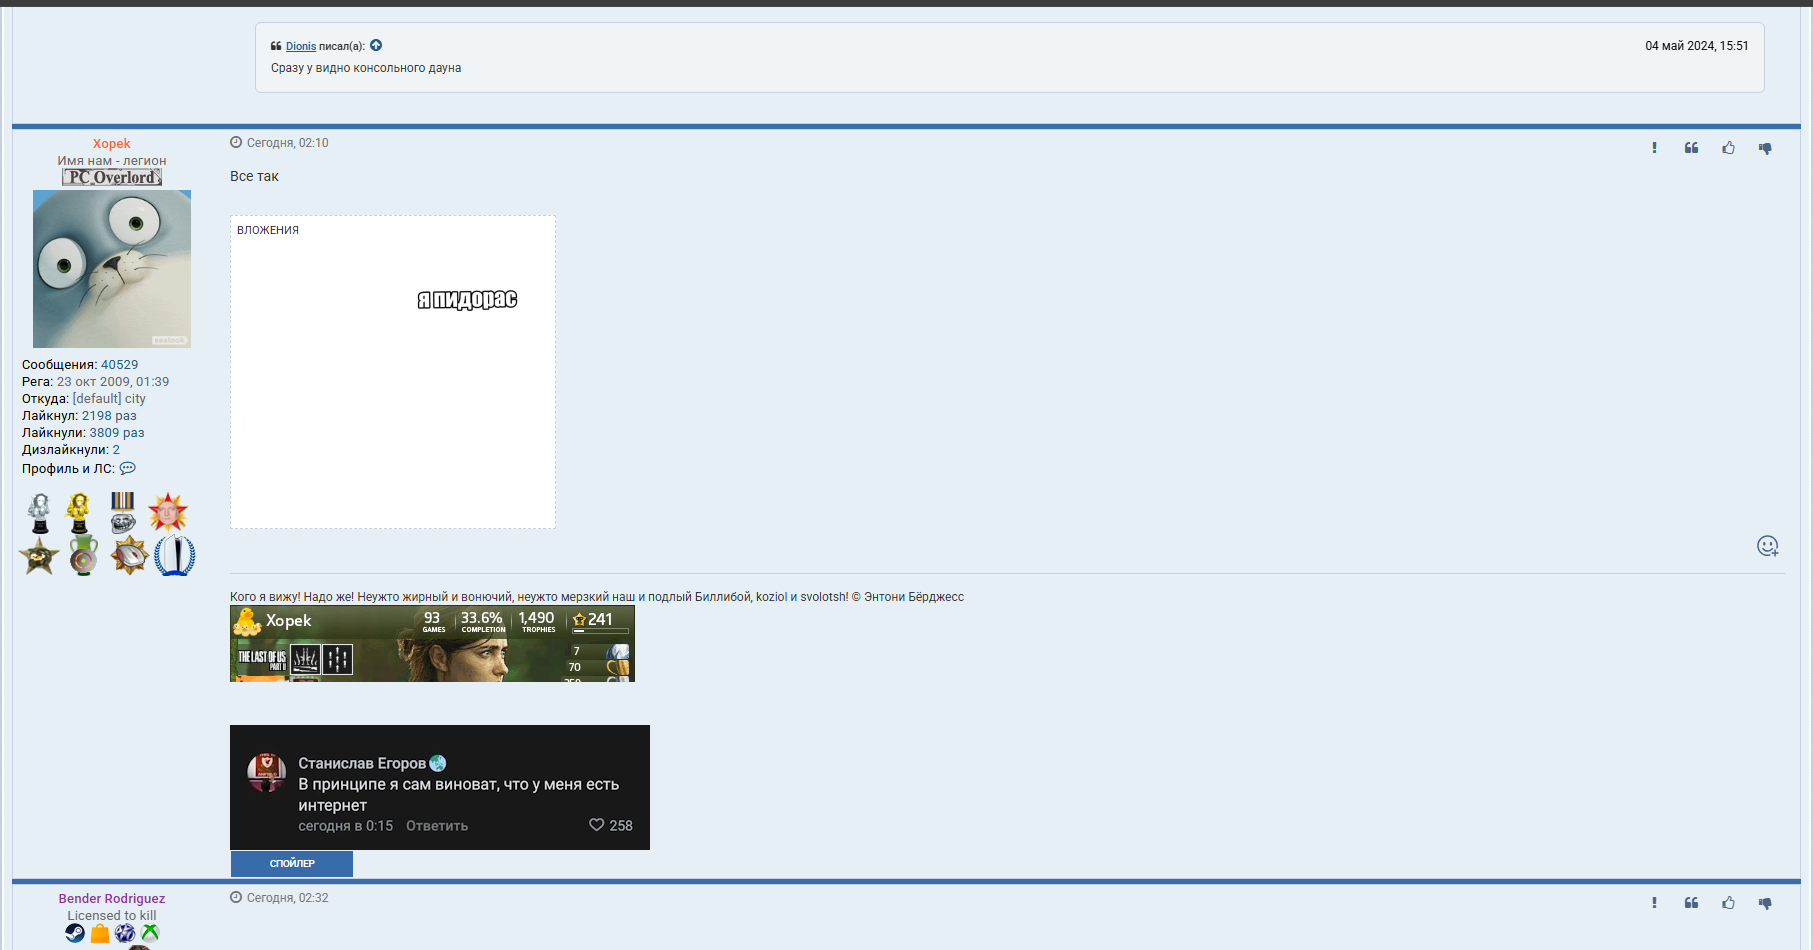Like Bender Rodriguez's post
The height and width of the screenshot is (950, 1813).
[x=1728, y=903]
